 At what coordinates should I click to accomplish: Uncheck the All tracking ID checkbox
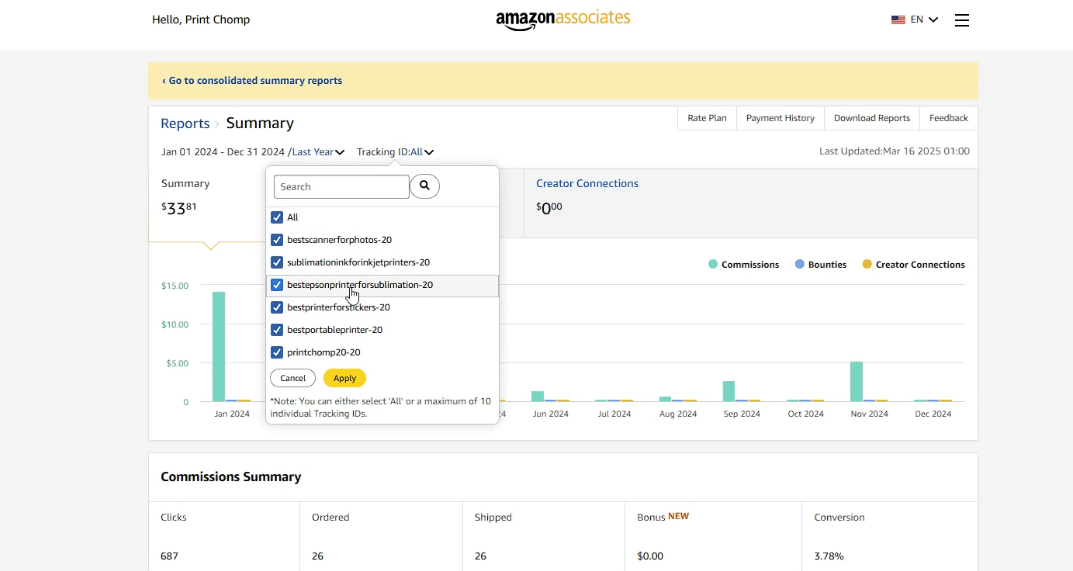(x=276, y=217)
